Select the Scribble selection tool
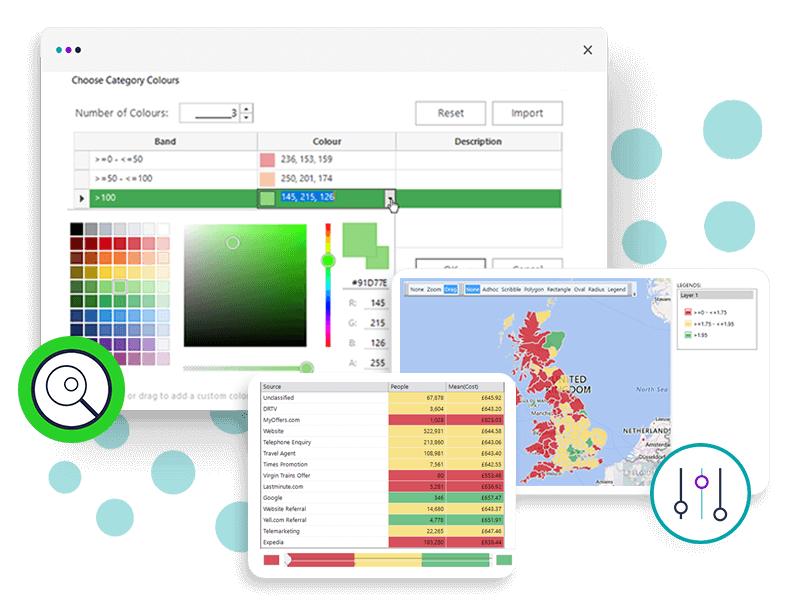The image size is (800, 600). (x=508, y=289)
